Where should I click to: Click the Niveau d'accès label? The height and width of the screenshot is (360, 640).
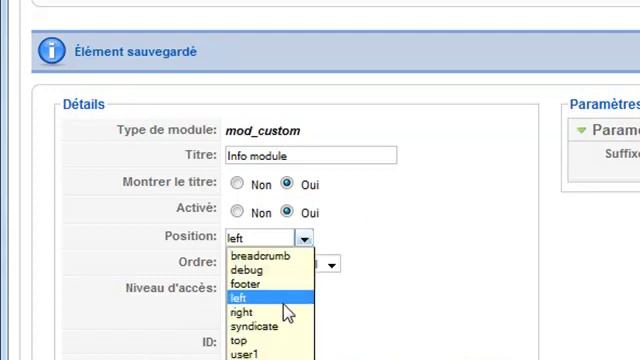pyautogui.click(x=171, y=288)
